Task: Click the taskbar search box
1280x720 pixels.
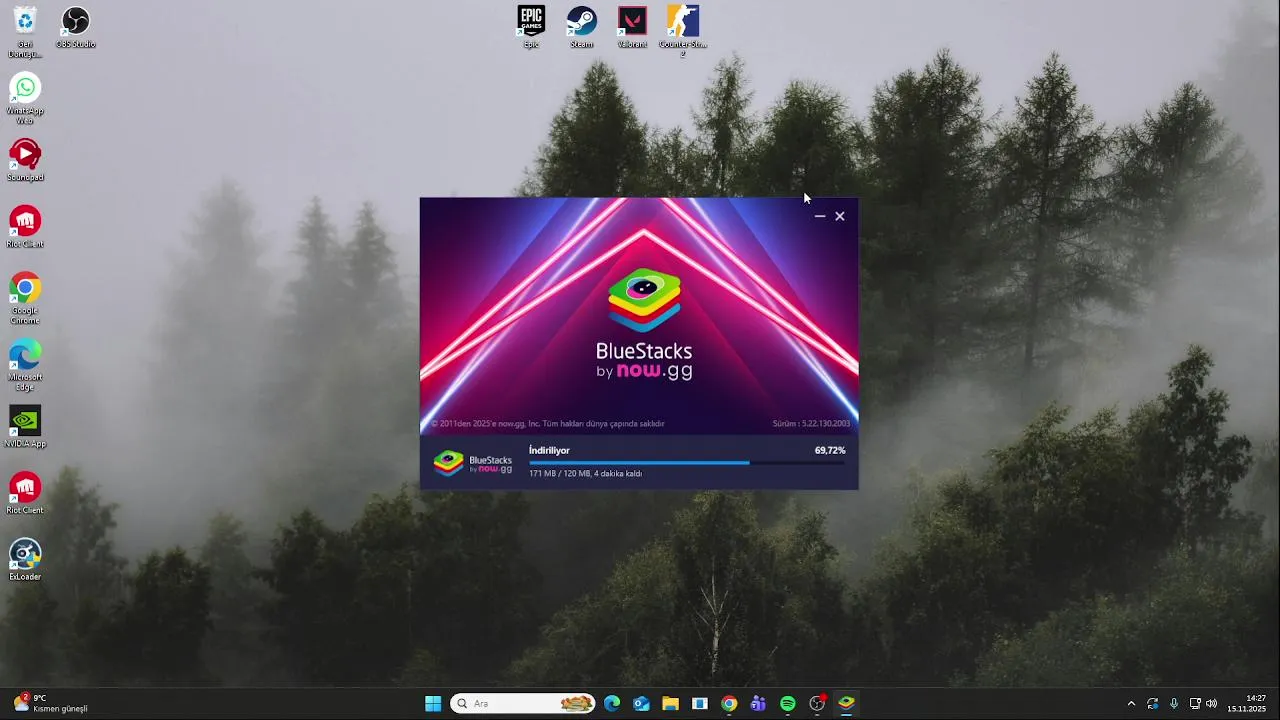Action: (522, 704)
